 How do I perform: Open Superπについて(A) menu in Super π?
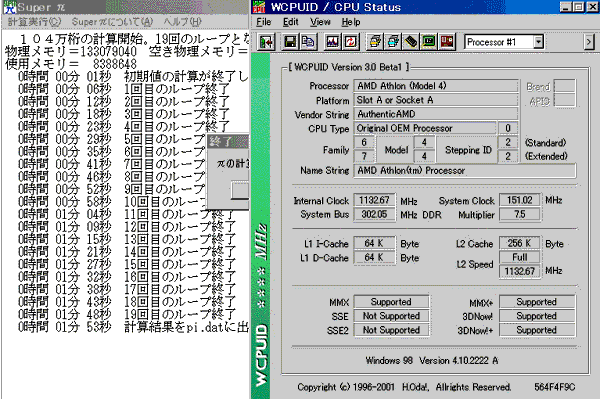pyautogui.click(x=112, y=22)
